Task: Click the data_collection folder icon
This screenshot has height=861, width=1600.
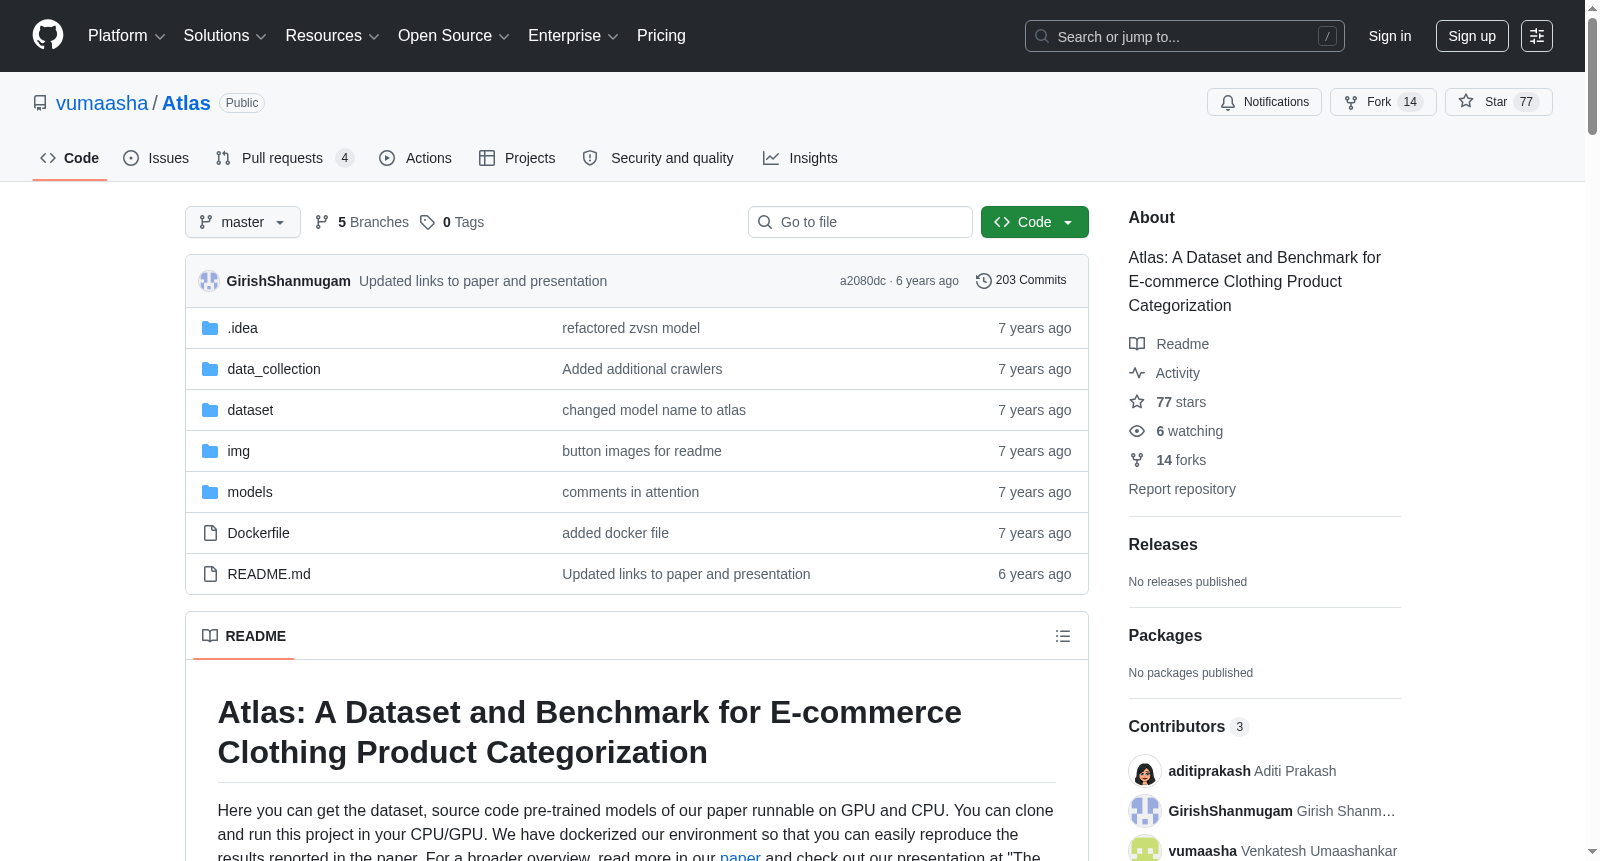Action: tap(210, 369)
